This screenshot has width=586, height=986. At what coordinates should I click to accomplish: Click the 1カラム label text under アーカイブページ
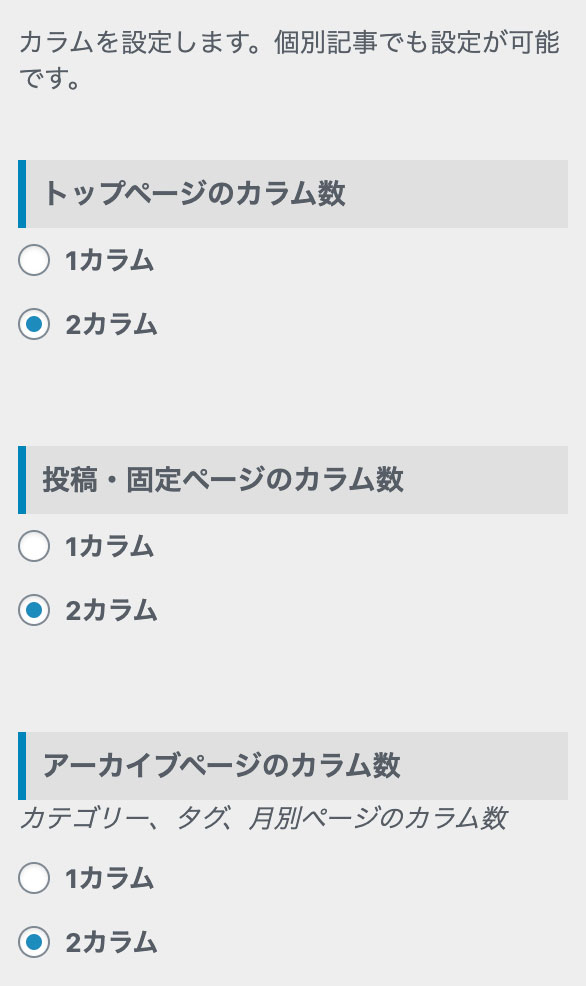click(110, 878)
